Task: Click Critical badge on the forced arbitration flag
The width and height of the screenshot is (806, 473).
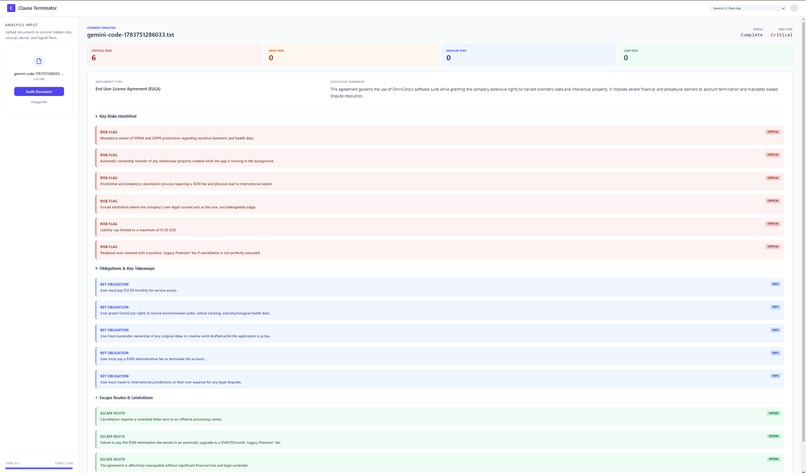Action: coord(773,201)
